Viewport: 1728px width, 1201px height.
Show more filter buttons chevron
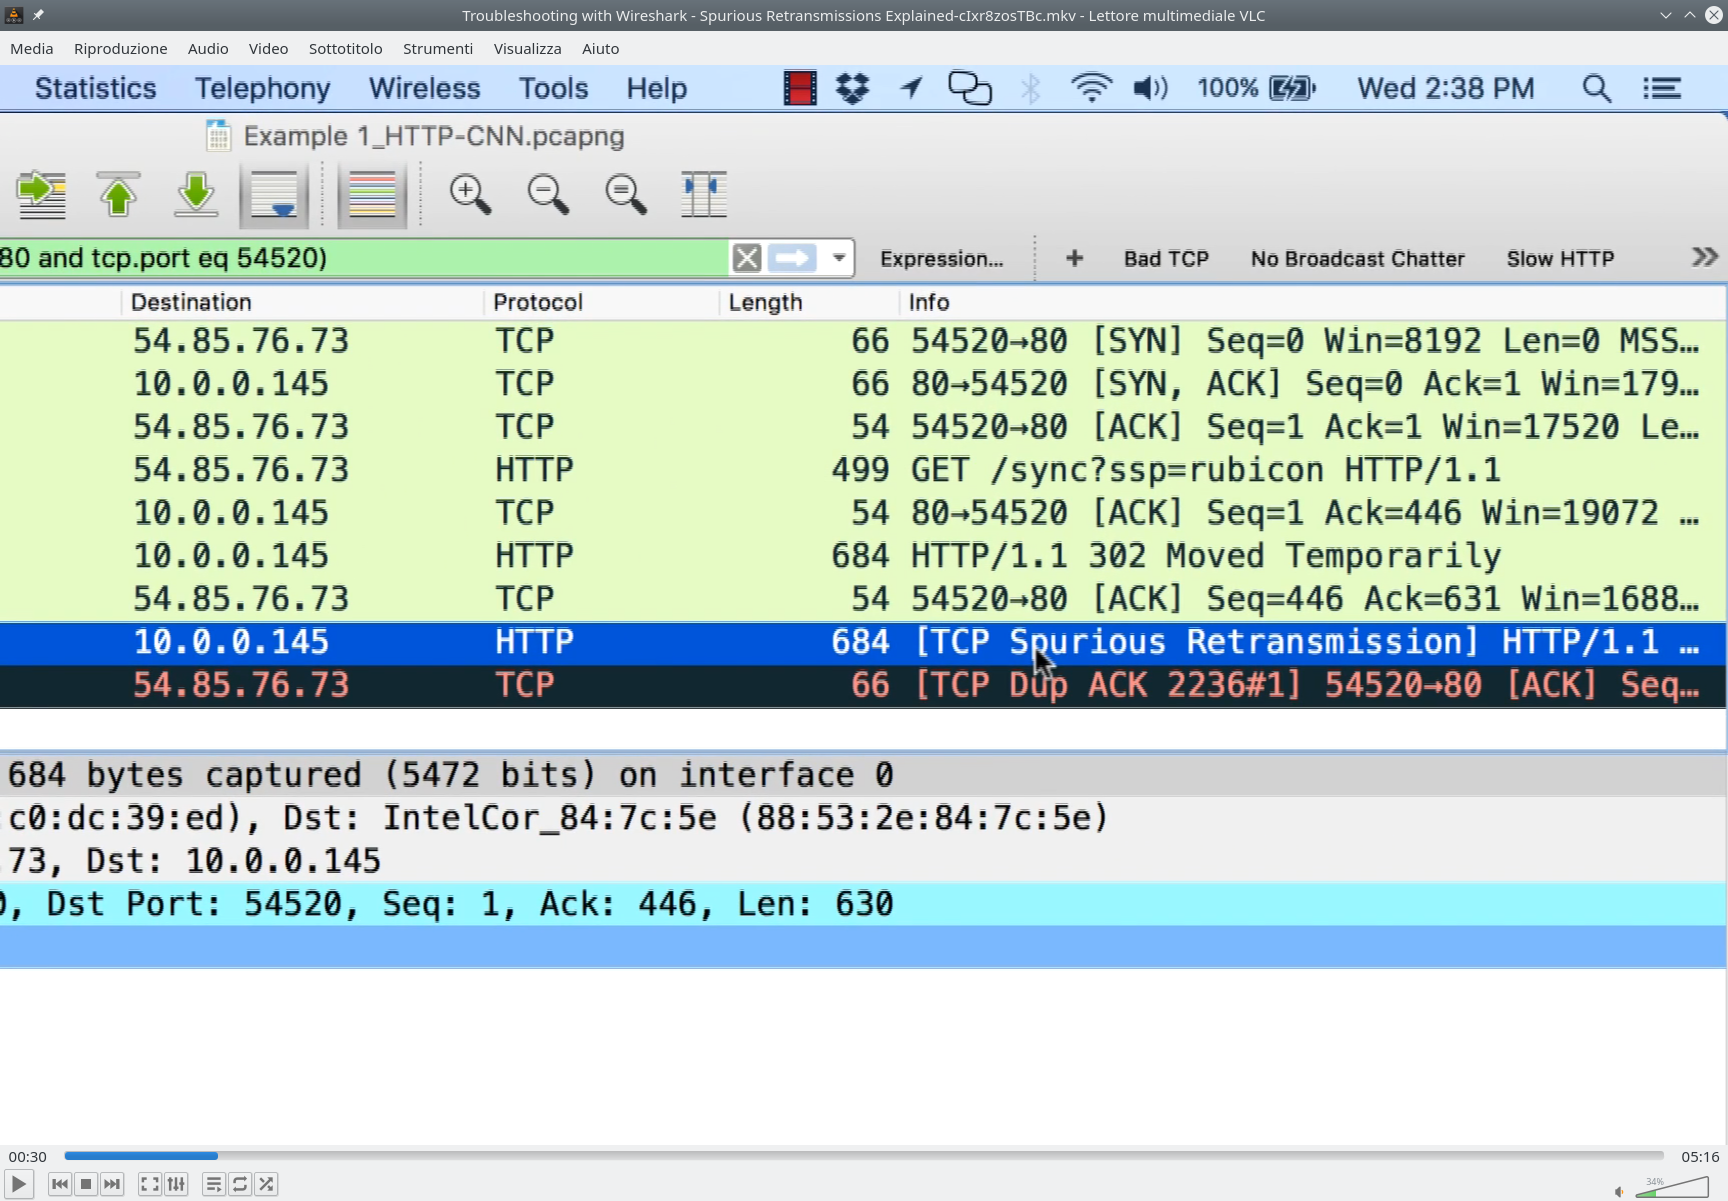pos(1704,258)
